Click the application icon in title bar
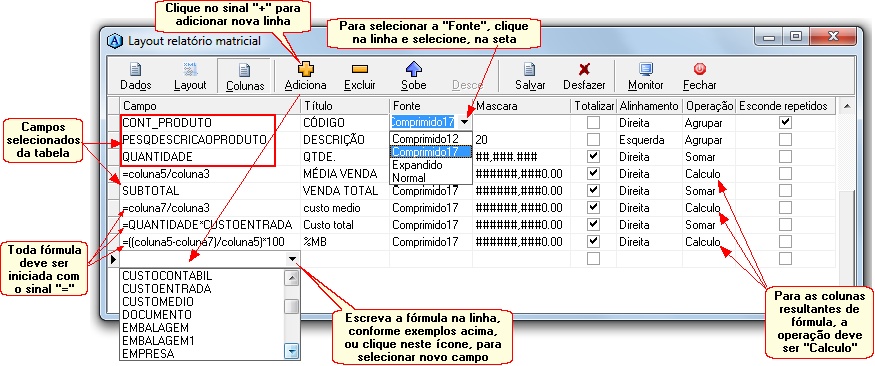The height and width of the screenshot is (366, 875). 115,41
